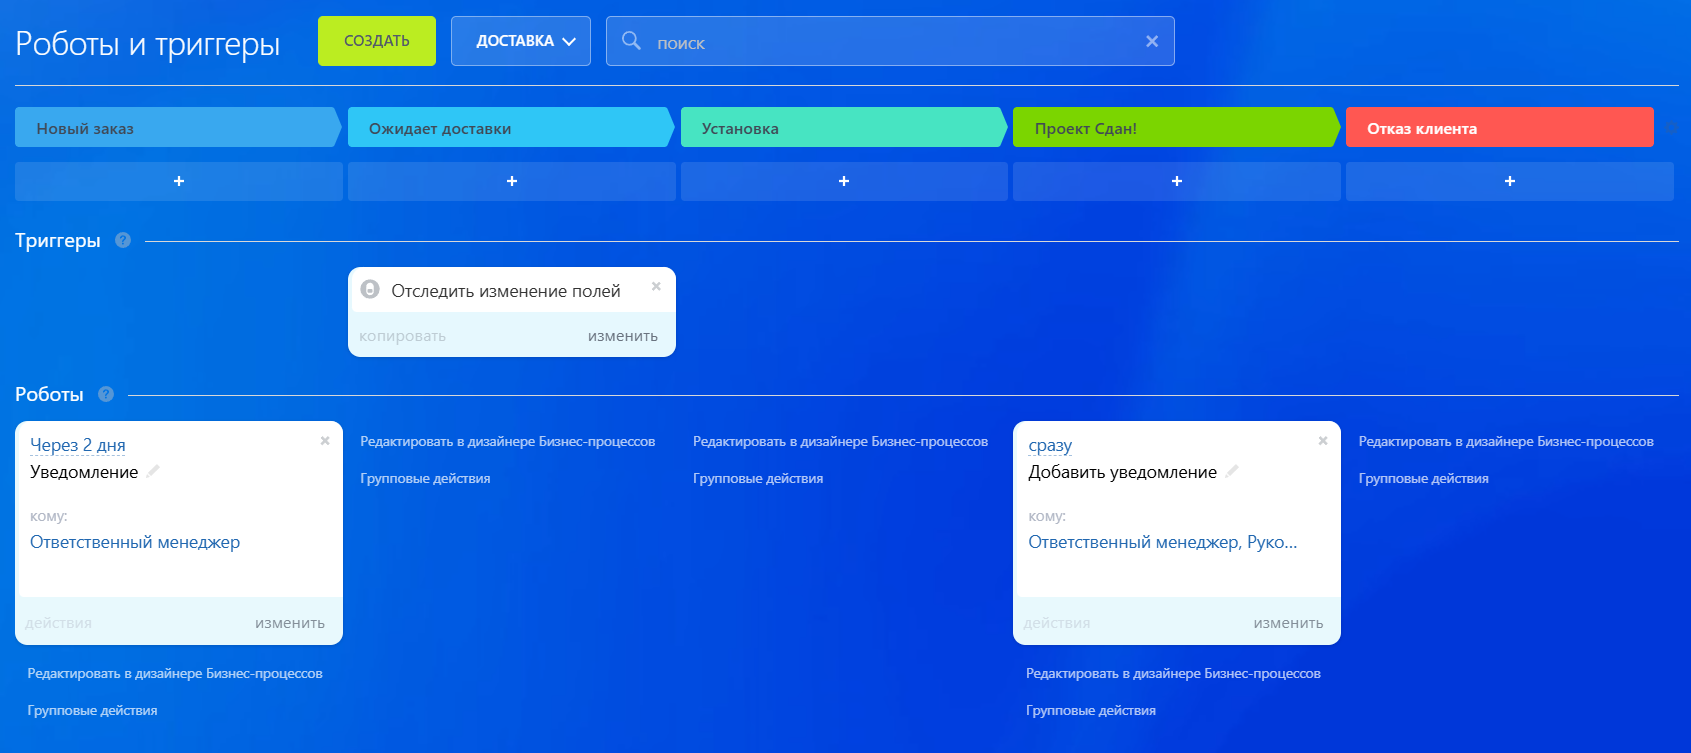Click the Отследить изменение полей trigger title
This screenshot has height=753, width=1691.
pyautogui.click(x=506, y=291)
